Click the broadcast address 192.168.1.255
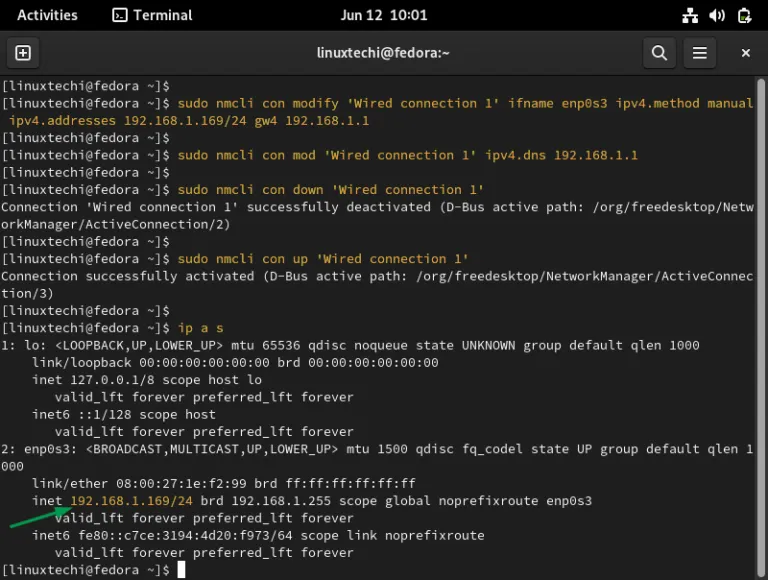Image resolution: width=768 pixels, height=580 pixels. [281, 501]
